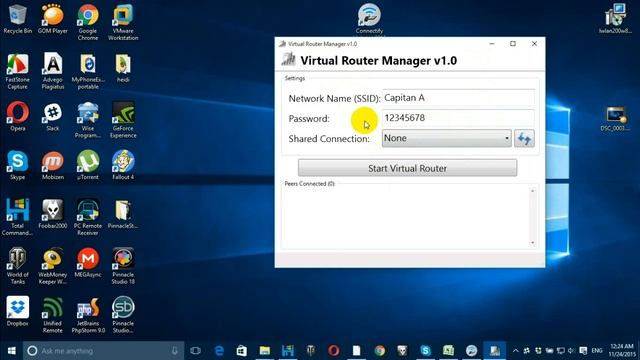Open Recycle Bin desktop icon

point(18,19)
